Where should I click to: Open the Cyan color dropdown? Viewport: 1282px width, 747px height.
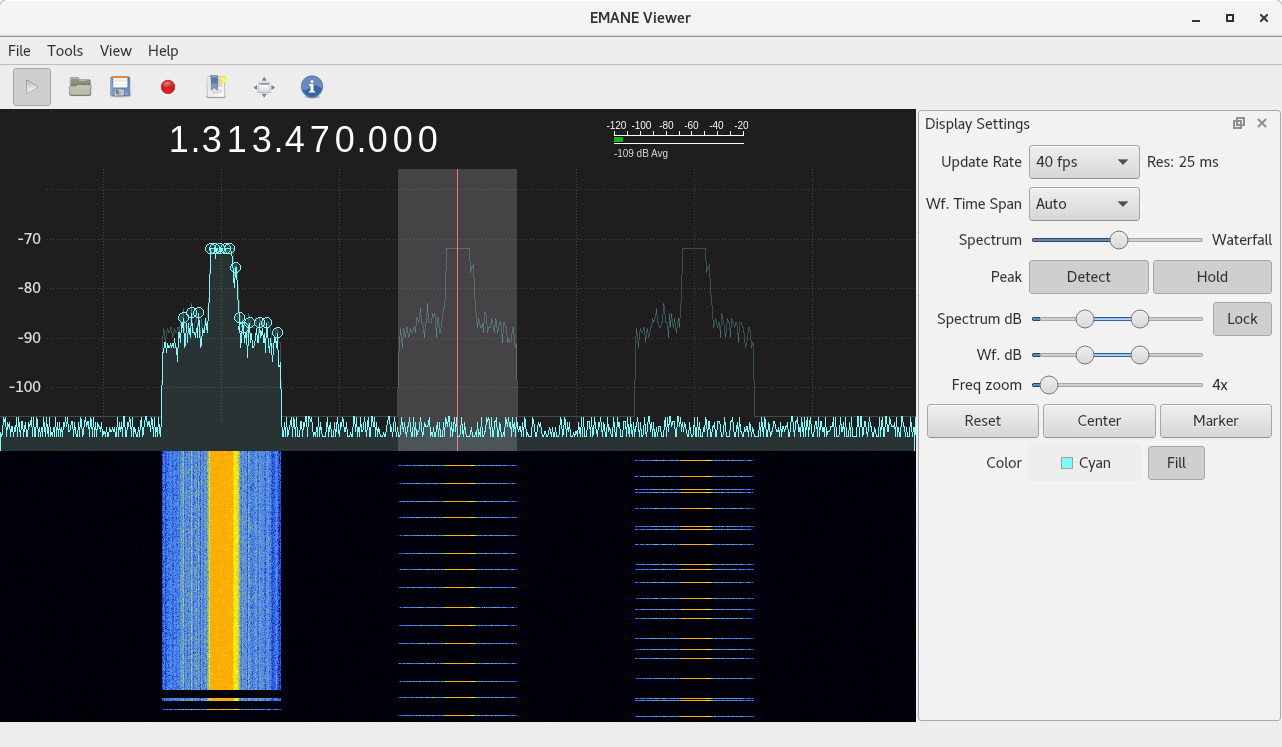coord(1084,463)
